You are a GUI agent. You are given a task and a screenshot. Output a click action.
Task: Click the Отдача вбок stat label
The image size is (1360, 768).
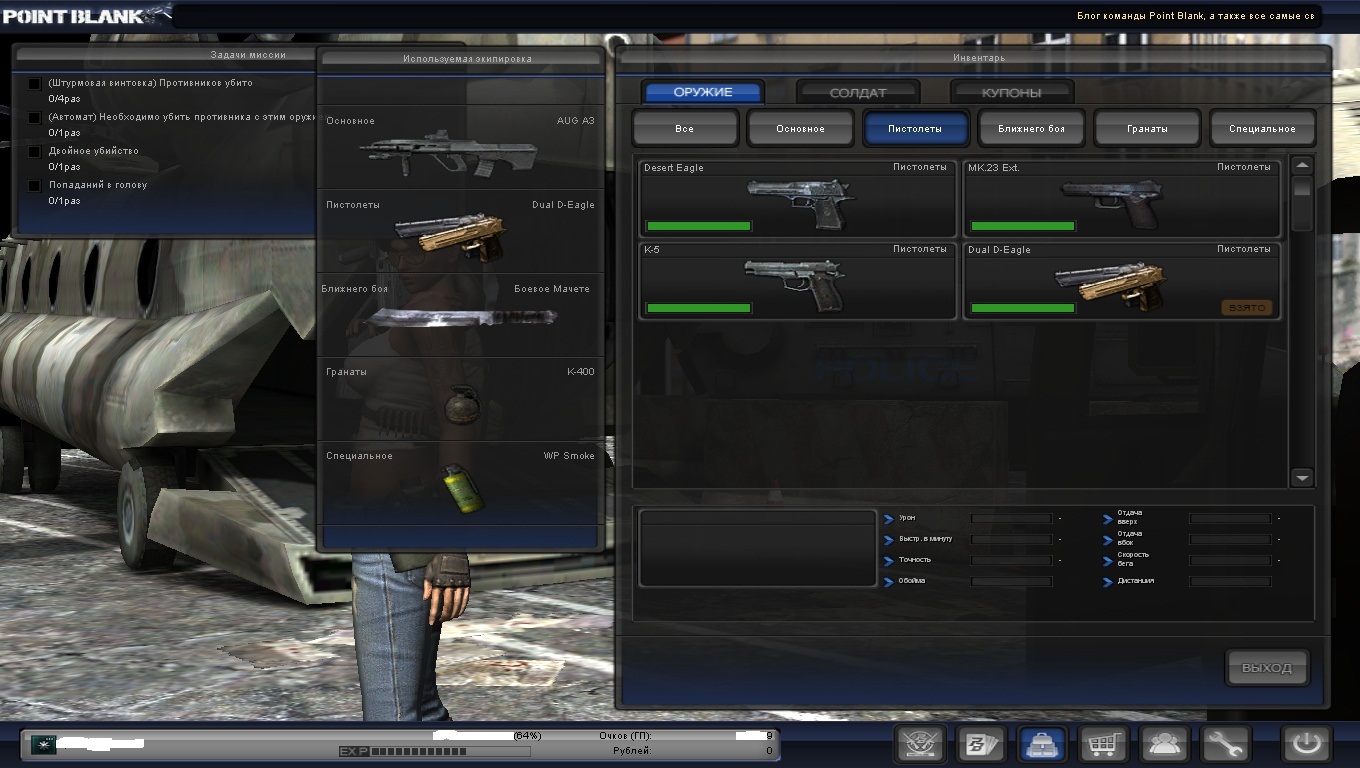[x=1130, y=538]
